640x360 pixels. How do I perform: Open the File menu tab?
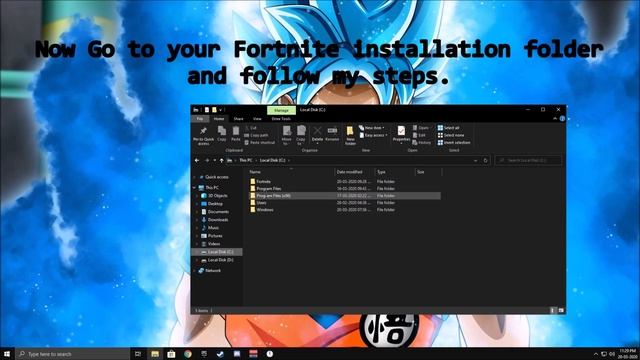point(200,119)
